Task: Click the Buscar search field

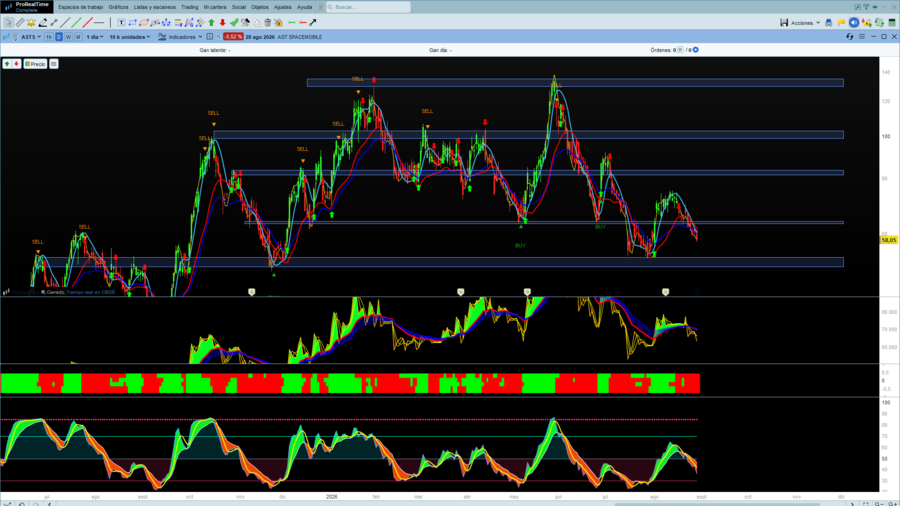Action: coord(368,7)
